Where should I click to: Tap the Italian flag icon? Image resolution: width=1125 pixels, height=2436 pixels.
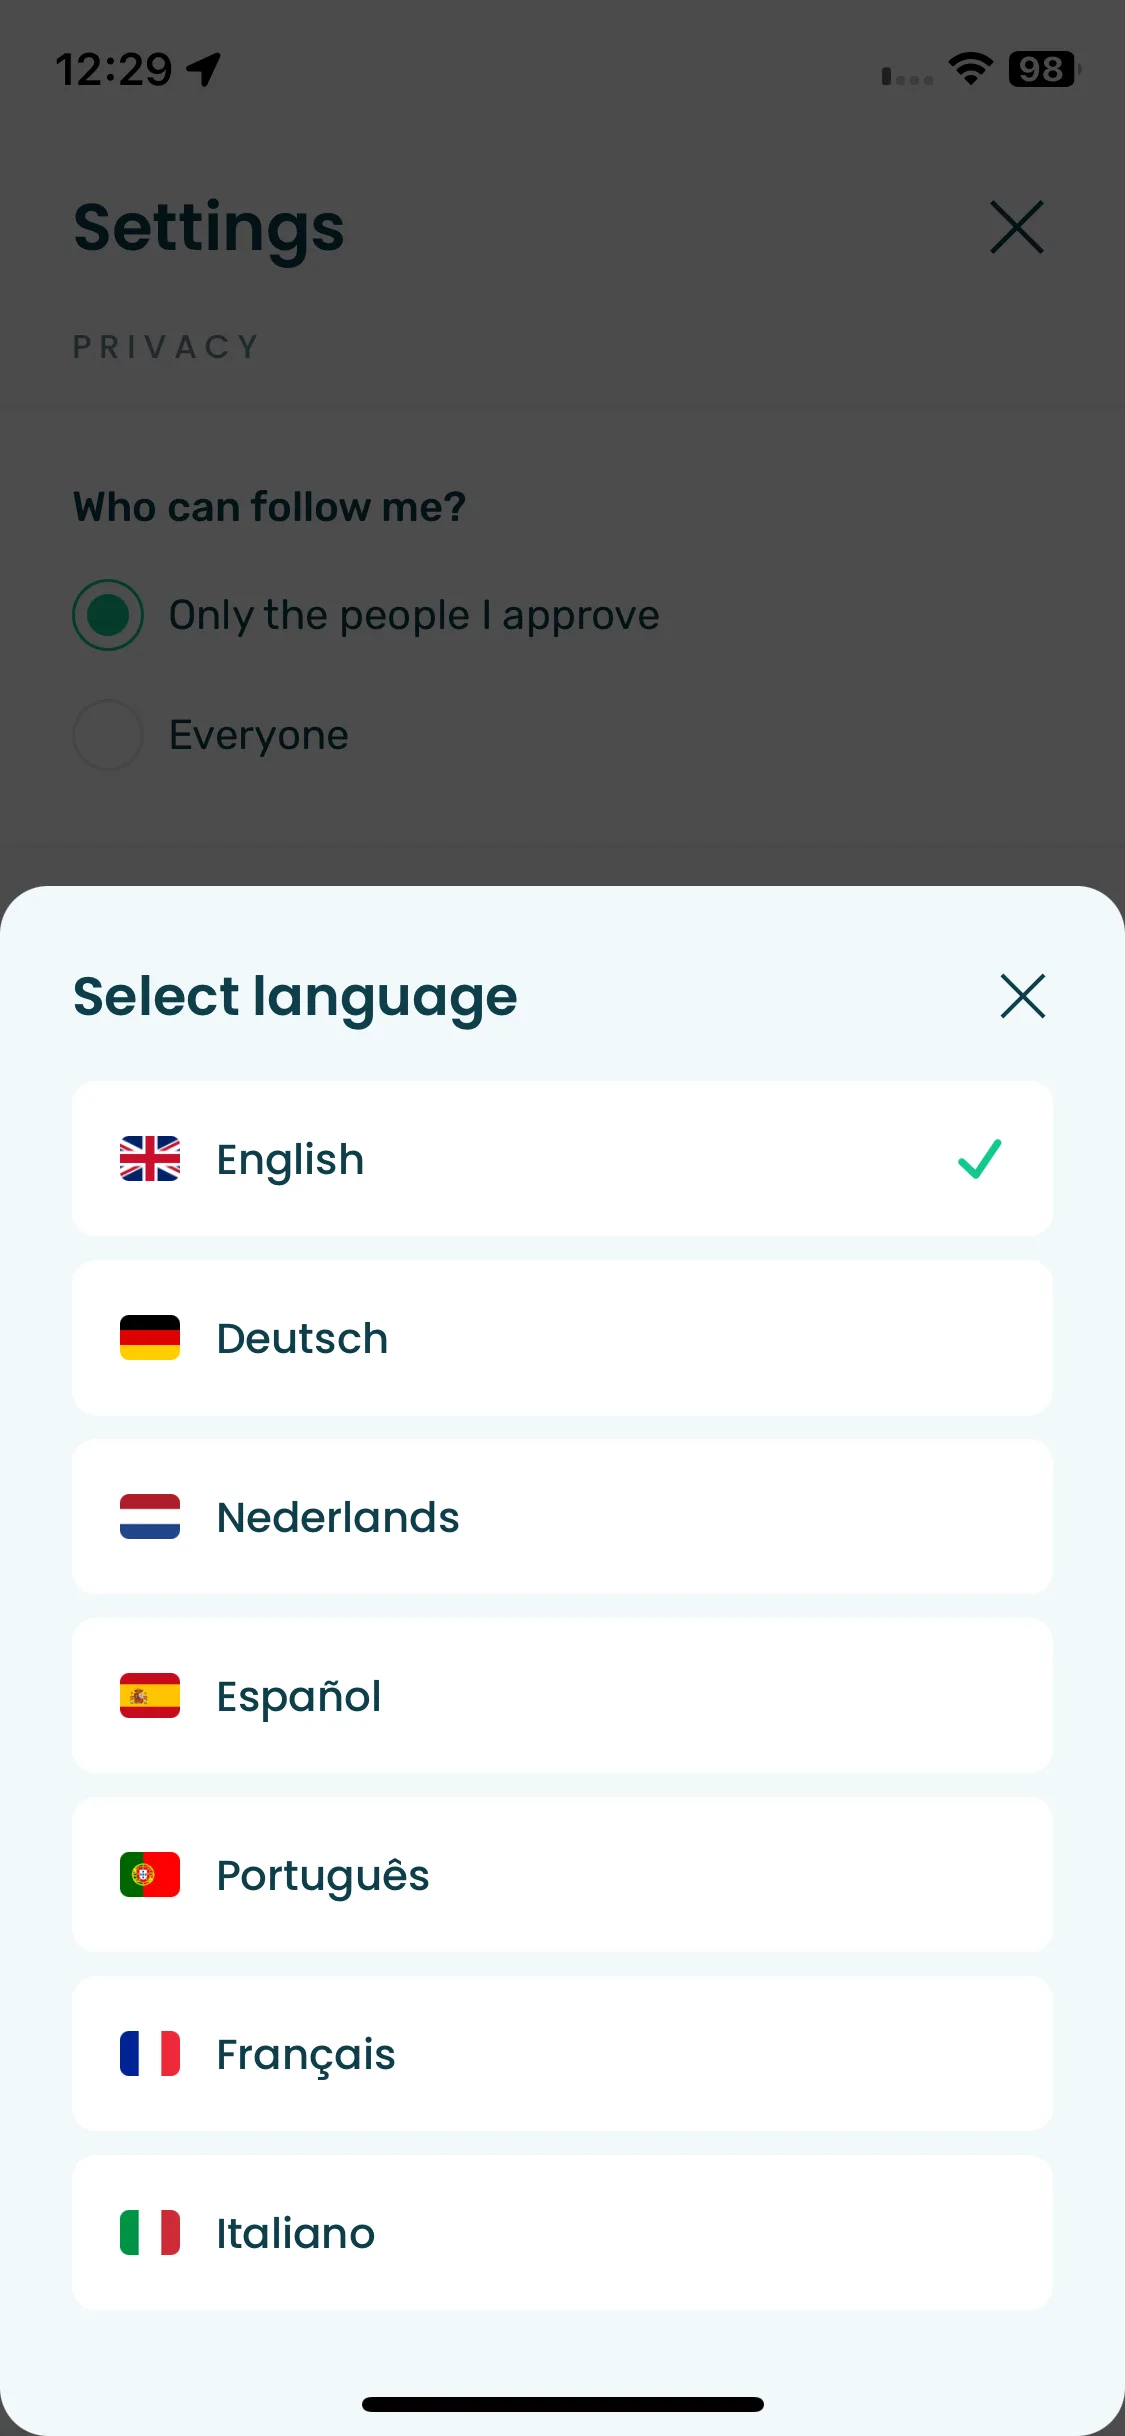coord(150,2233)
